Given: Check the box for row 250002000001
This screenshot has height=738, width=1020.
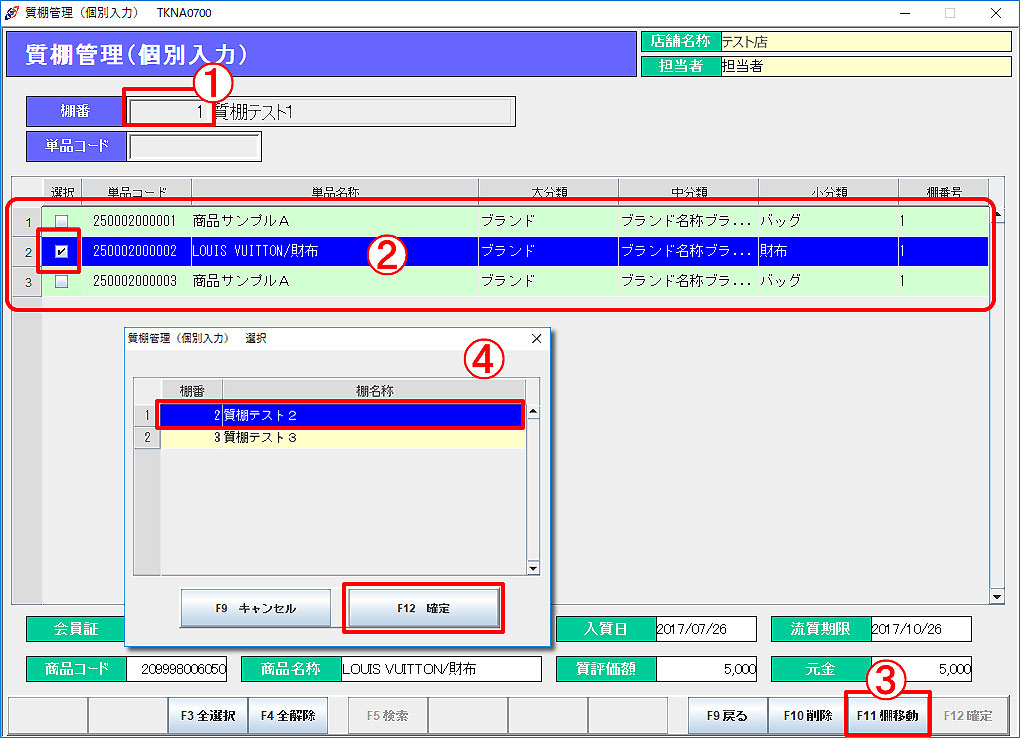Looking at the screenshot, I should click(x=62, y=220).
